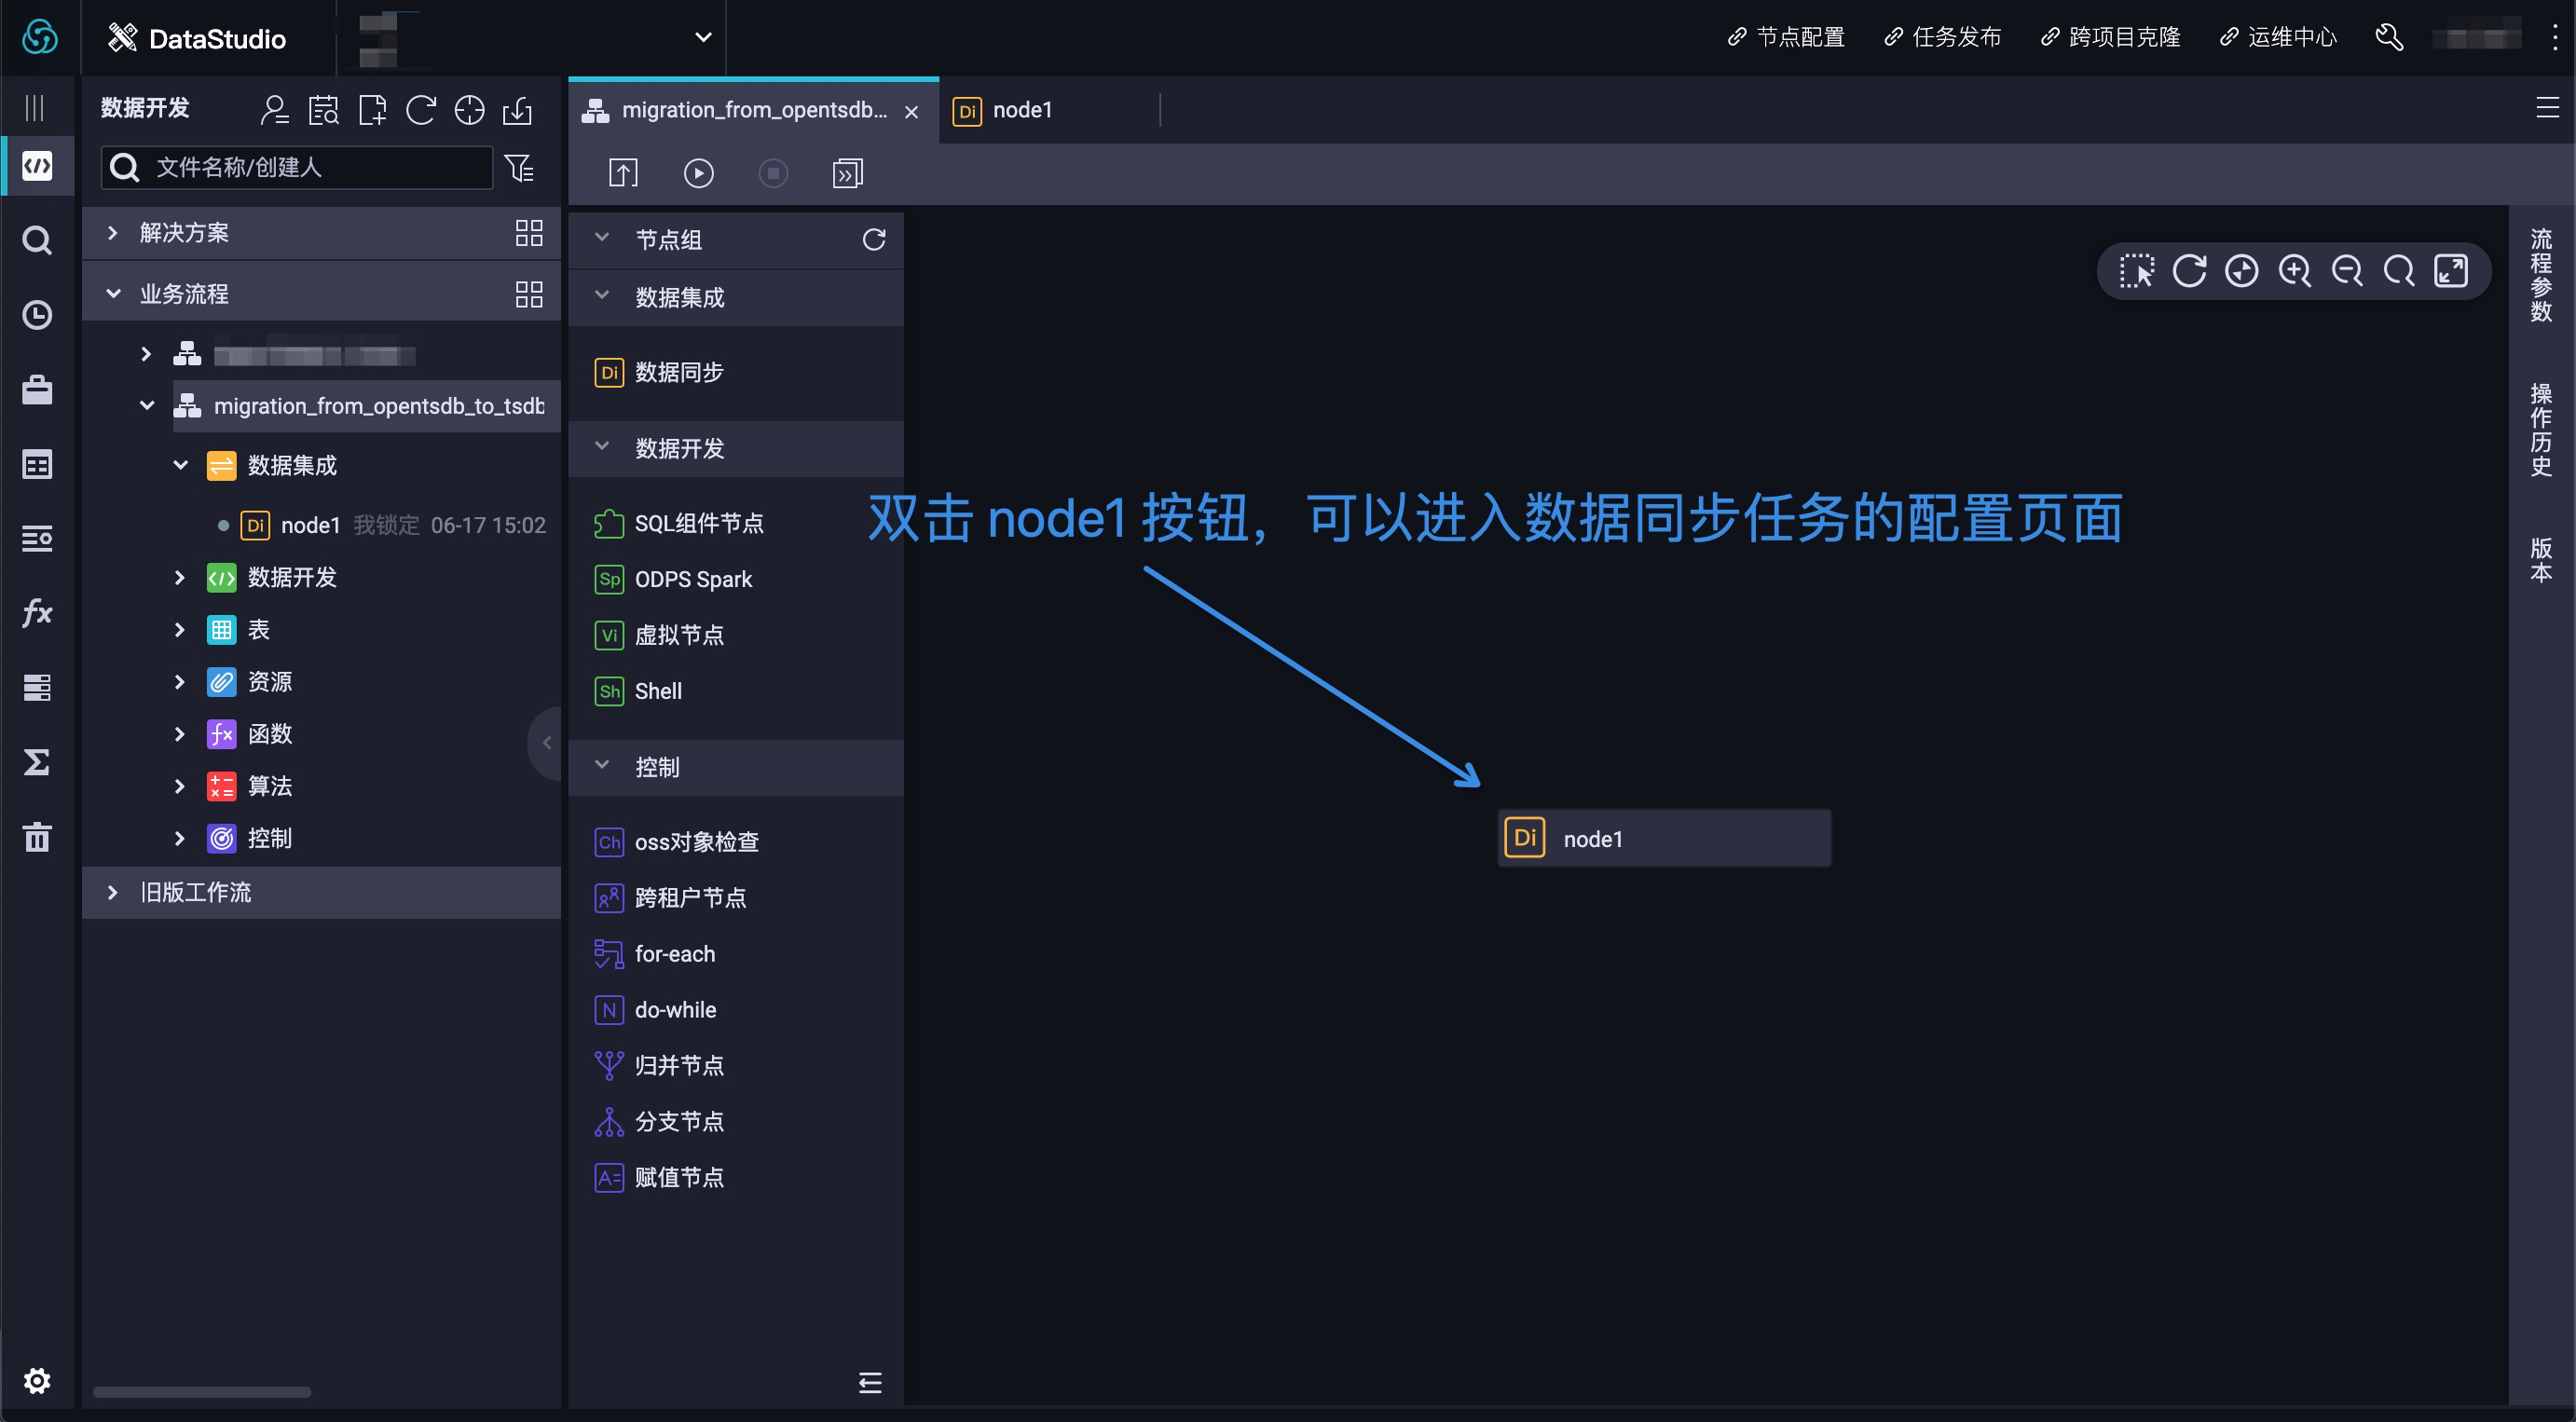Select the 归并节点 merge icon
2576x1422 pixels.
pos(606,1065)
